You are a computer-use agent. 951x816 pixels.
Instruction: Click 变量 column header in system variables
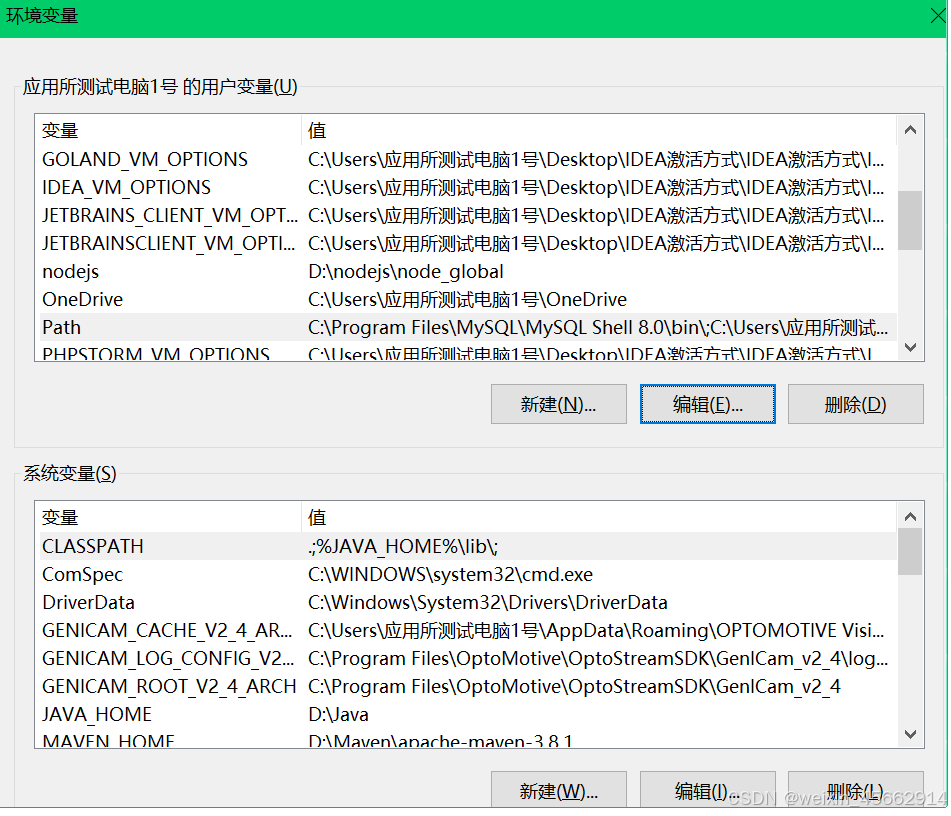(59, 518)
